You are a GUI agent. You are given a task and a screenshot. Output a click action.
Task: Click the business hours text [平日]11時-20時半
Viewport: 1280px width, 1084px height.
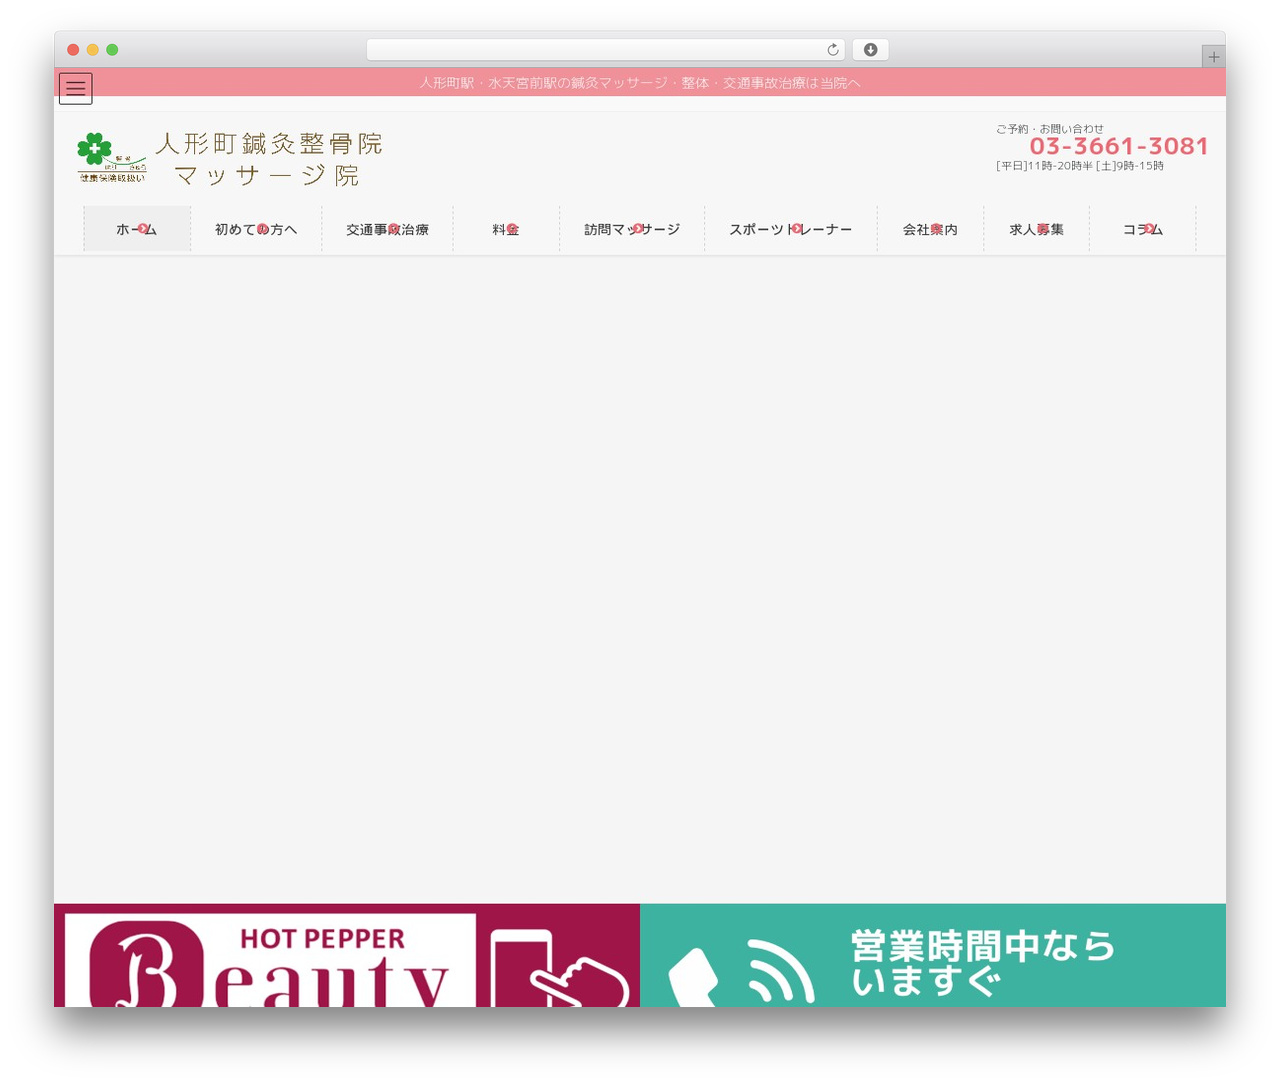click(1080, 166)
